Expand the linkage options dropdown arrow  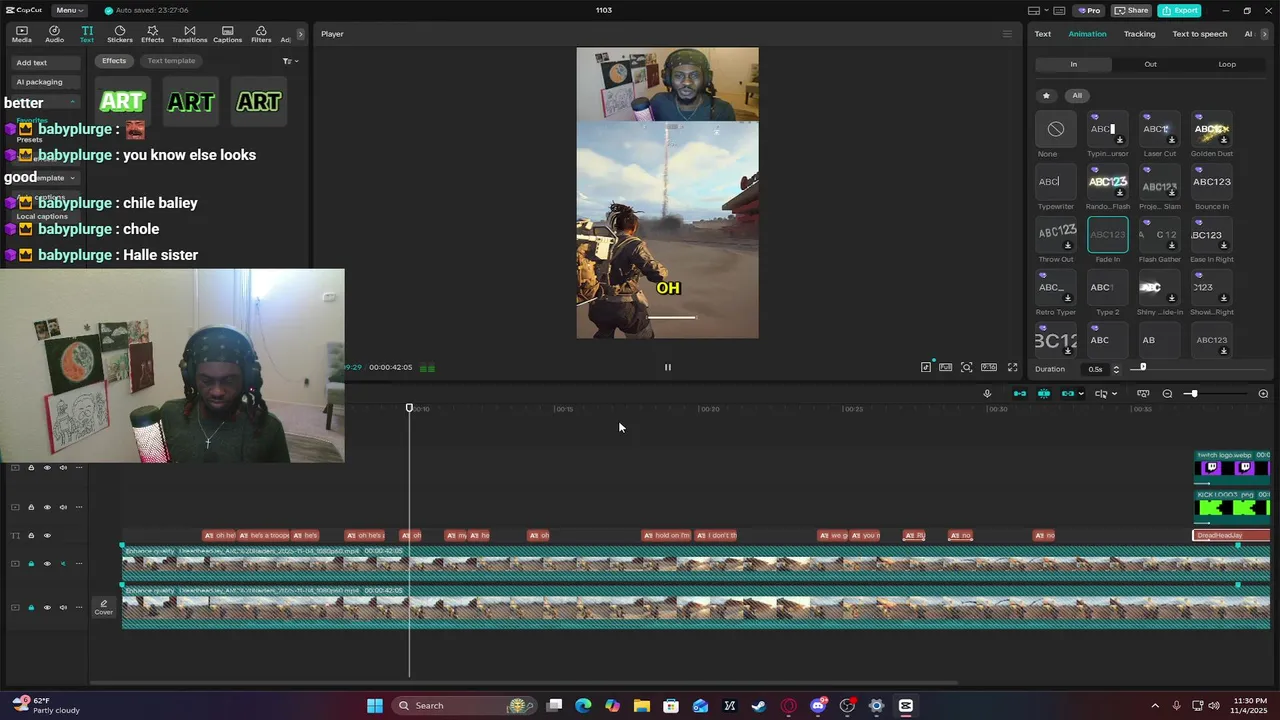[x=1081, y=394]
